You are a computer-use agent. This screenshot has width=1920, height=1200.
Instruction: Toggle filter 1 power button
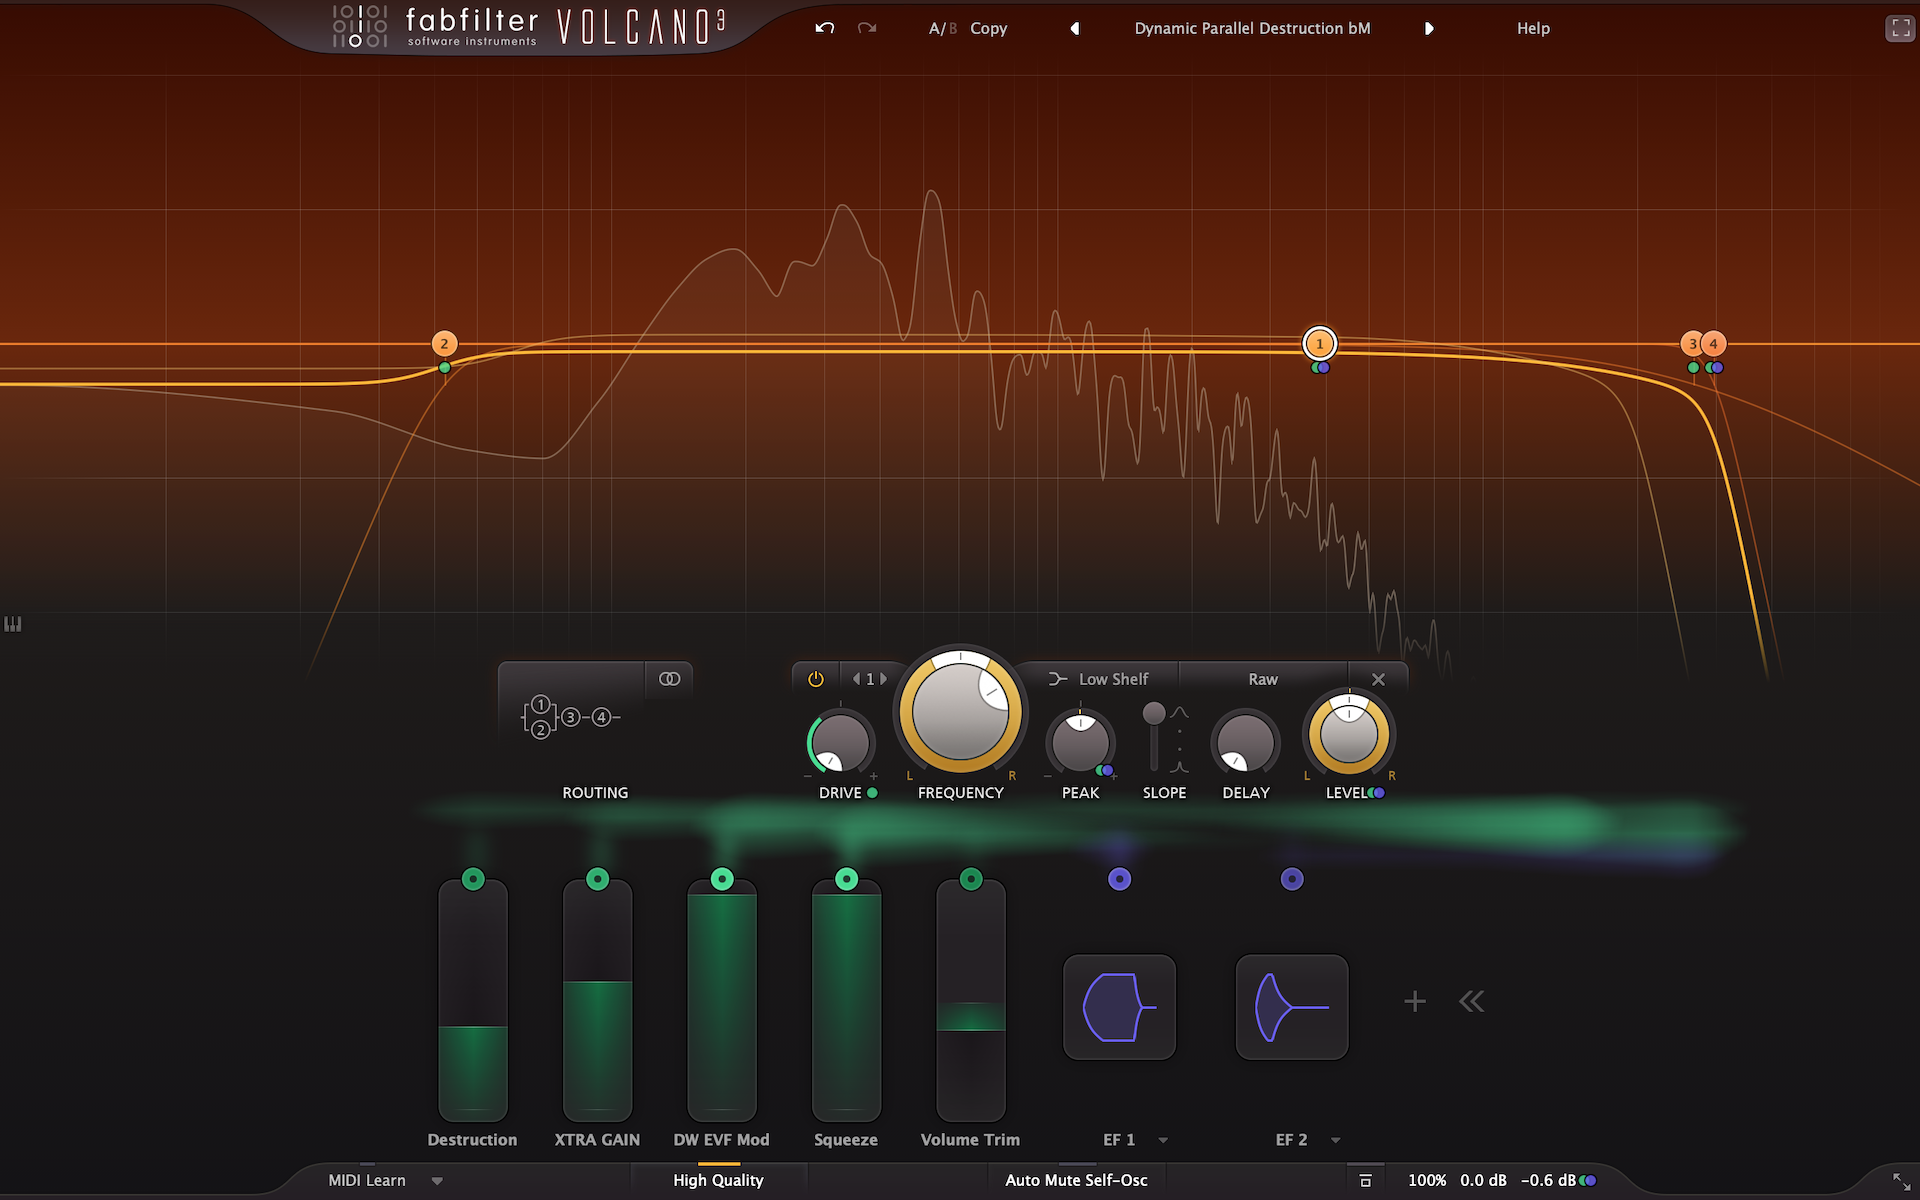pyautogui.click(x=816, y=679)
